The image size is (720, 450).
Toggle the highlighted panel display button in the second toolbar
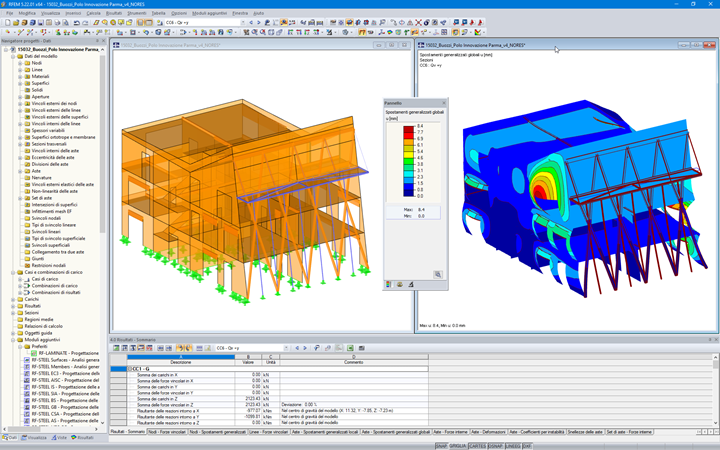point(455,32)
